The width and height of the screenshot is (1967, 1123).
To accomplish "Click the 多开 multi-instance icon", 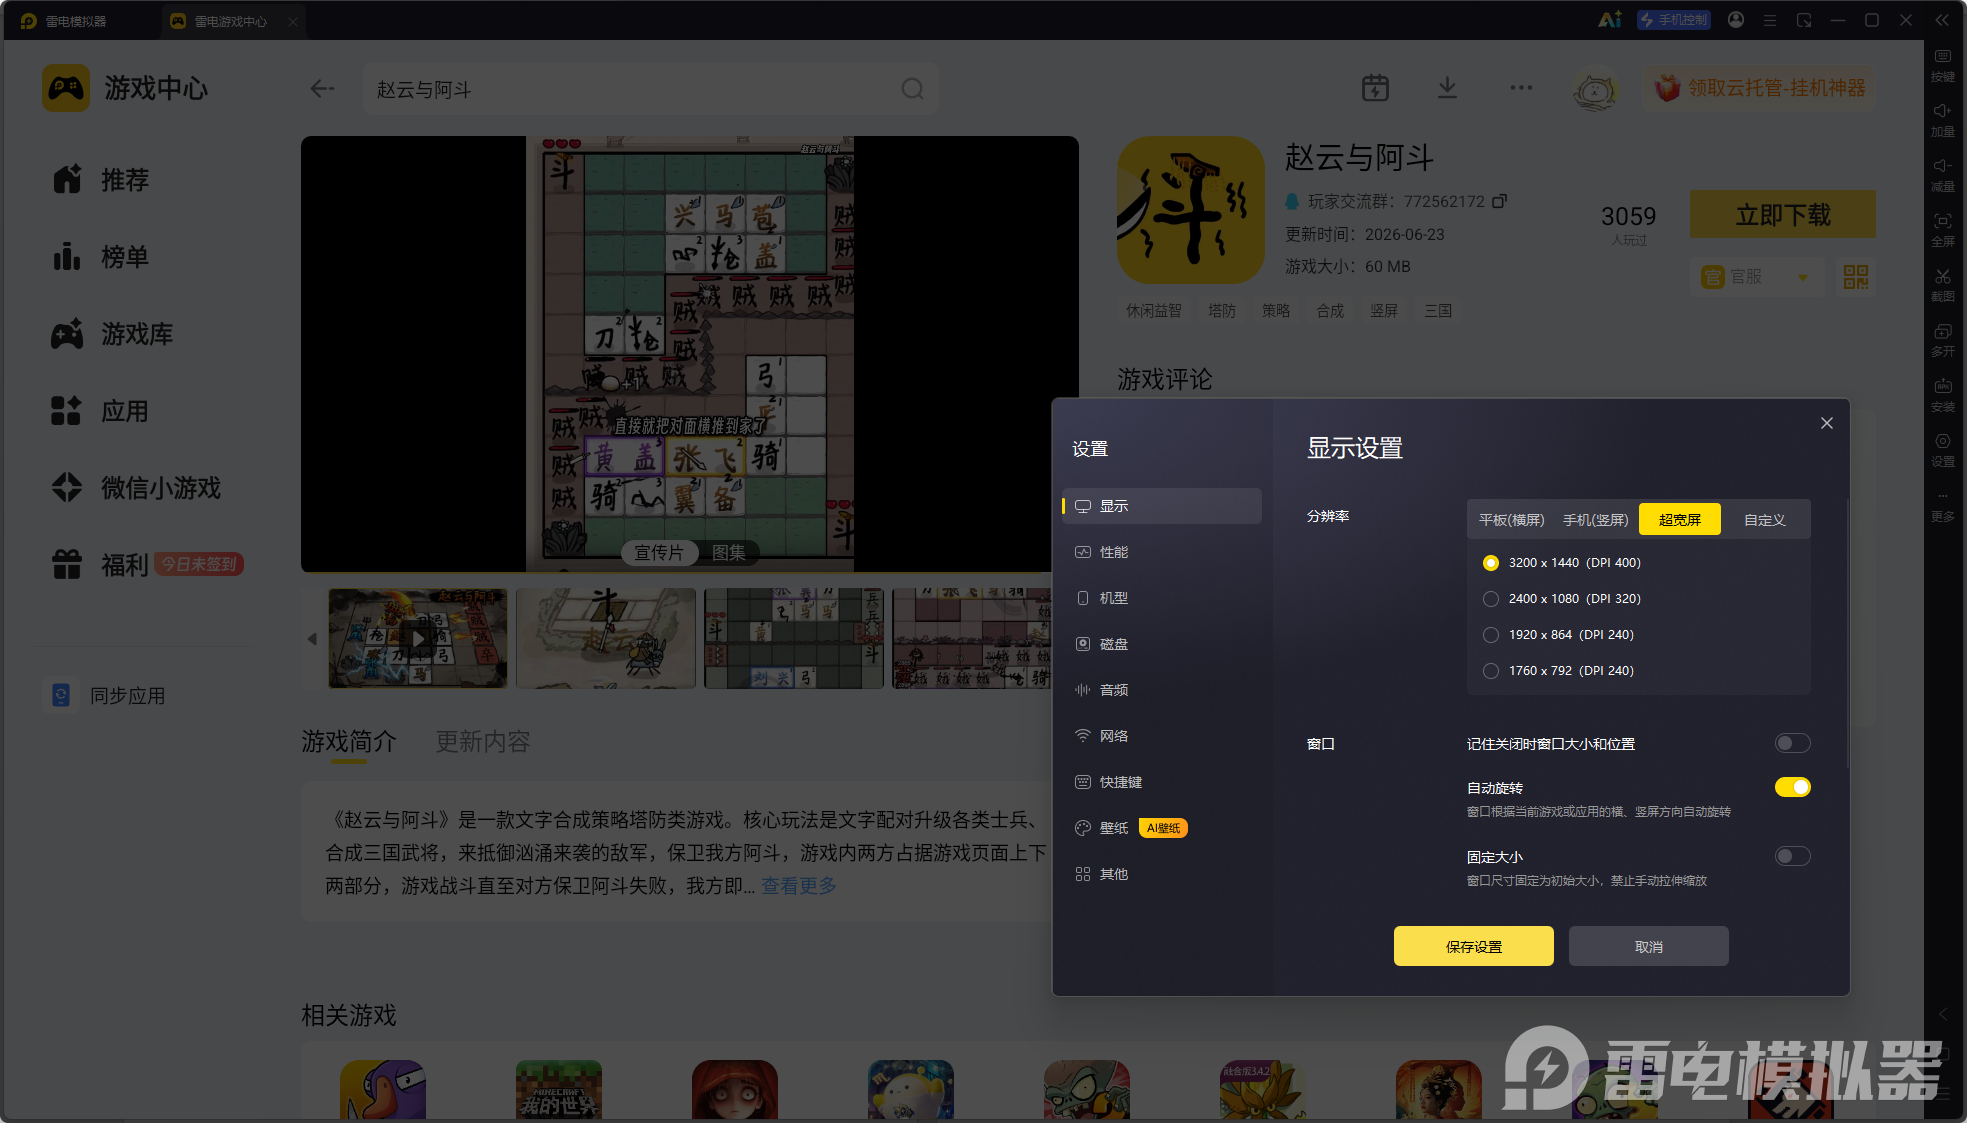I will click(x=1942, y=339).
